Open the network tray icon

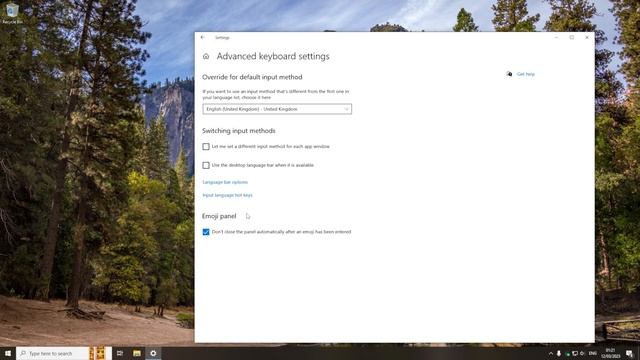coord(575,353)
